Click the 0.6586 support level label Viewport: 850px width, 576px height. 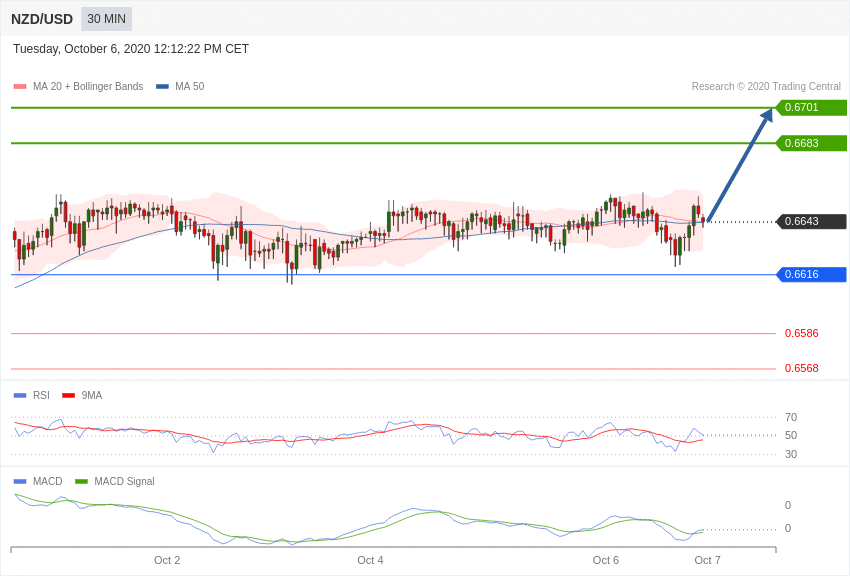pyautogui.click(x=802, y=333)
